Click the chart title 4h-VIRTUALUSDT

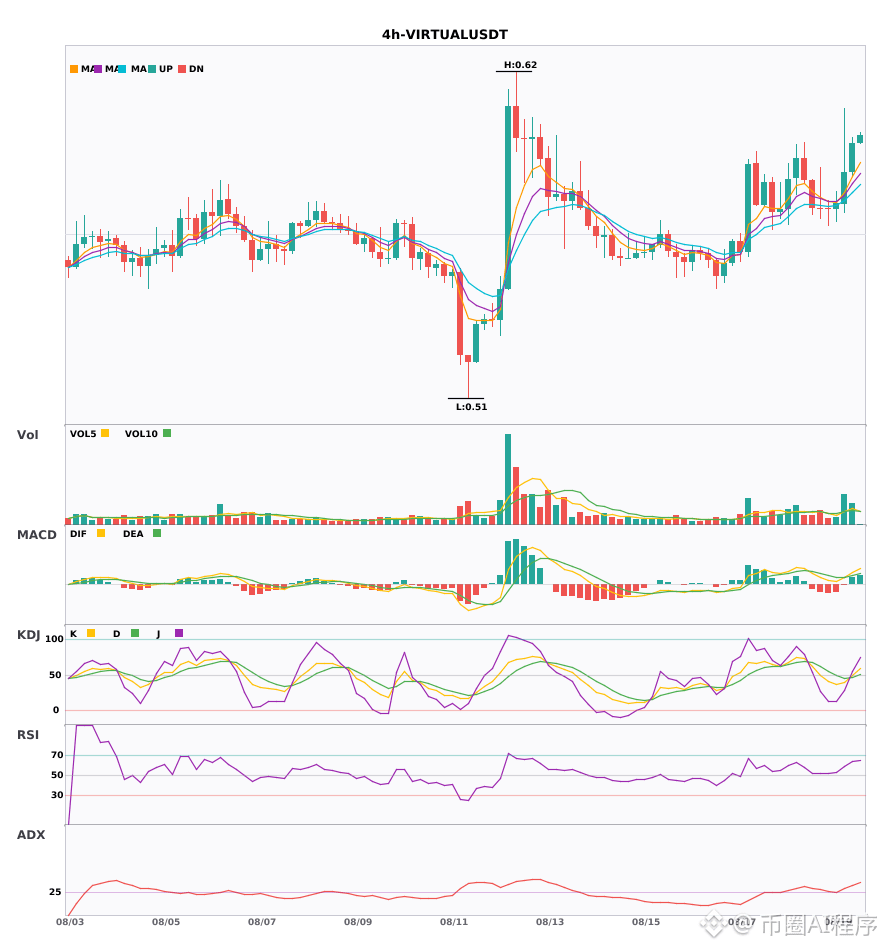pyautogui.click(x=445, y=35)
